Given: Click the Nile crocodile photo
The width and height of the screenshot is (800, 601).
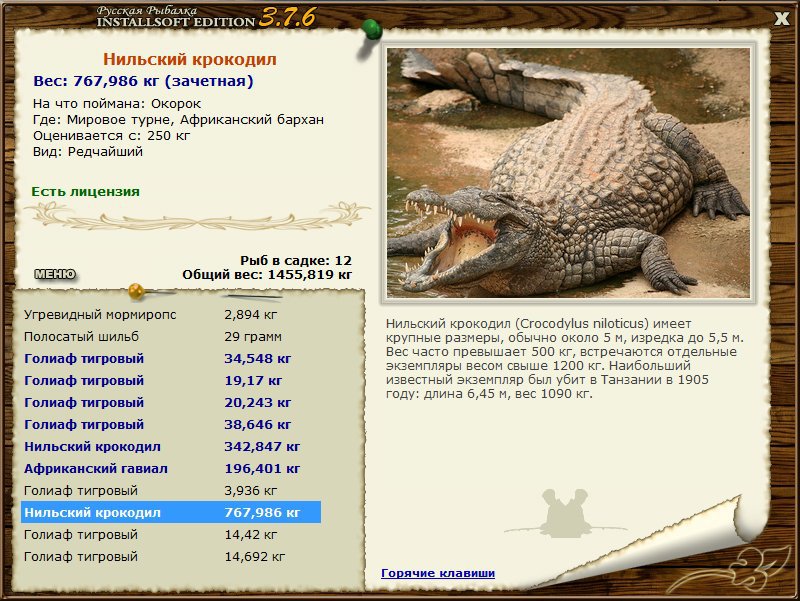Looking at the screenshot, I should click(568, 174).
